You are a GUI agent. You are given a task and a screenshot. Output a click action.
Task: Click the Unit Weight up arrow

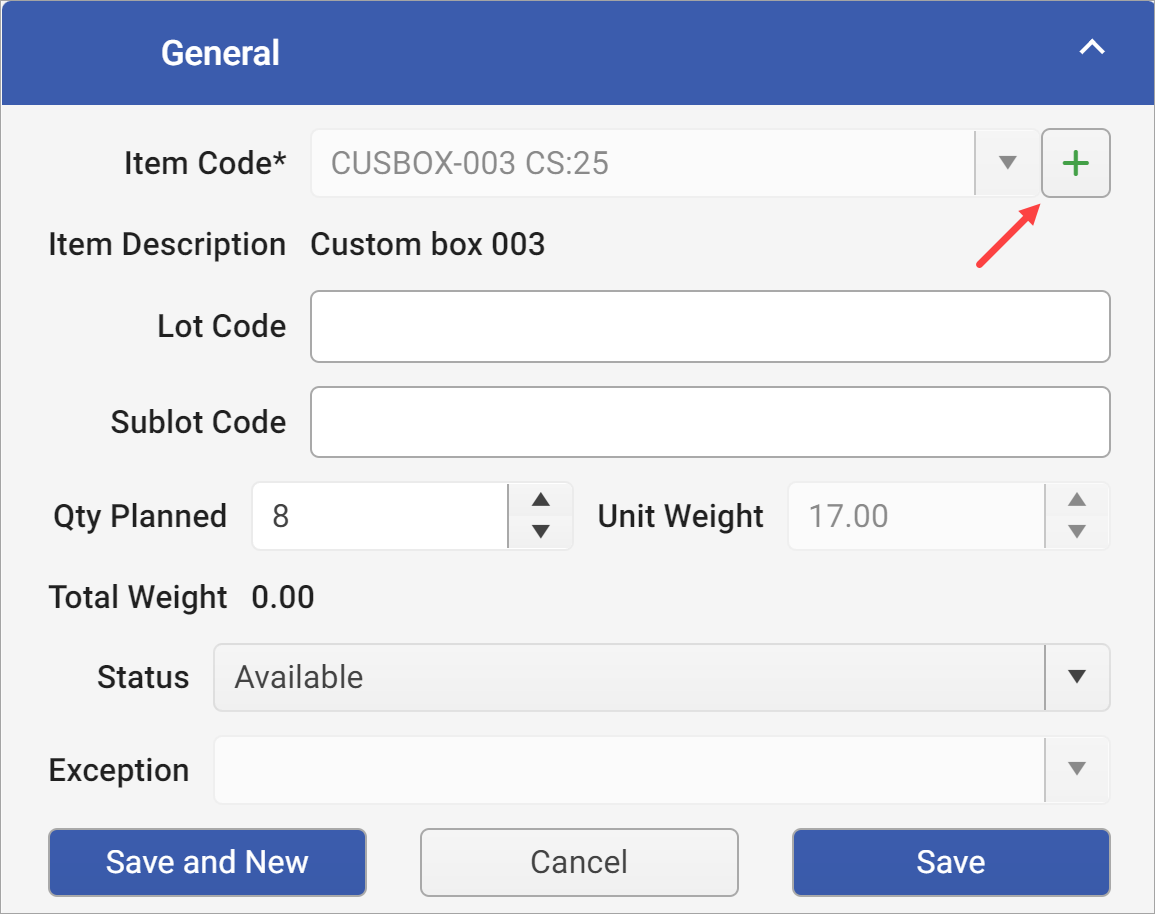coord(1077,501)
